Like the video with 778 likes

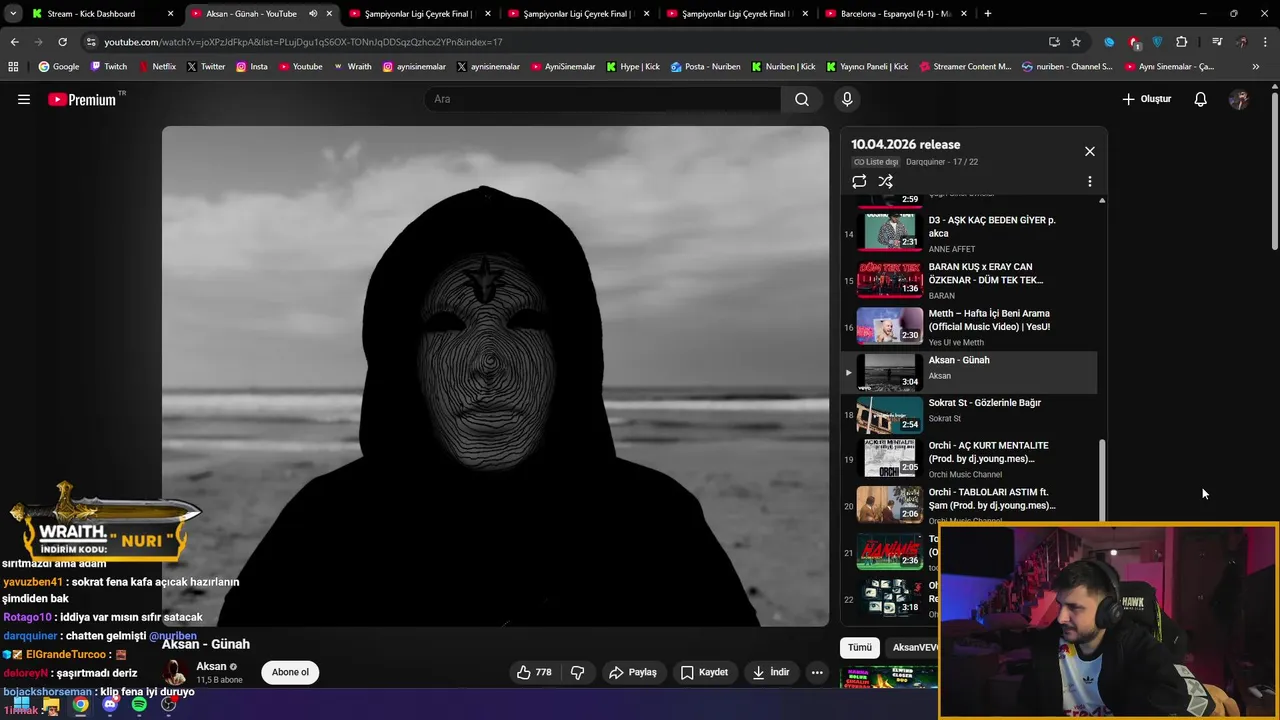tap(534, 672)
